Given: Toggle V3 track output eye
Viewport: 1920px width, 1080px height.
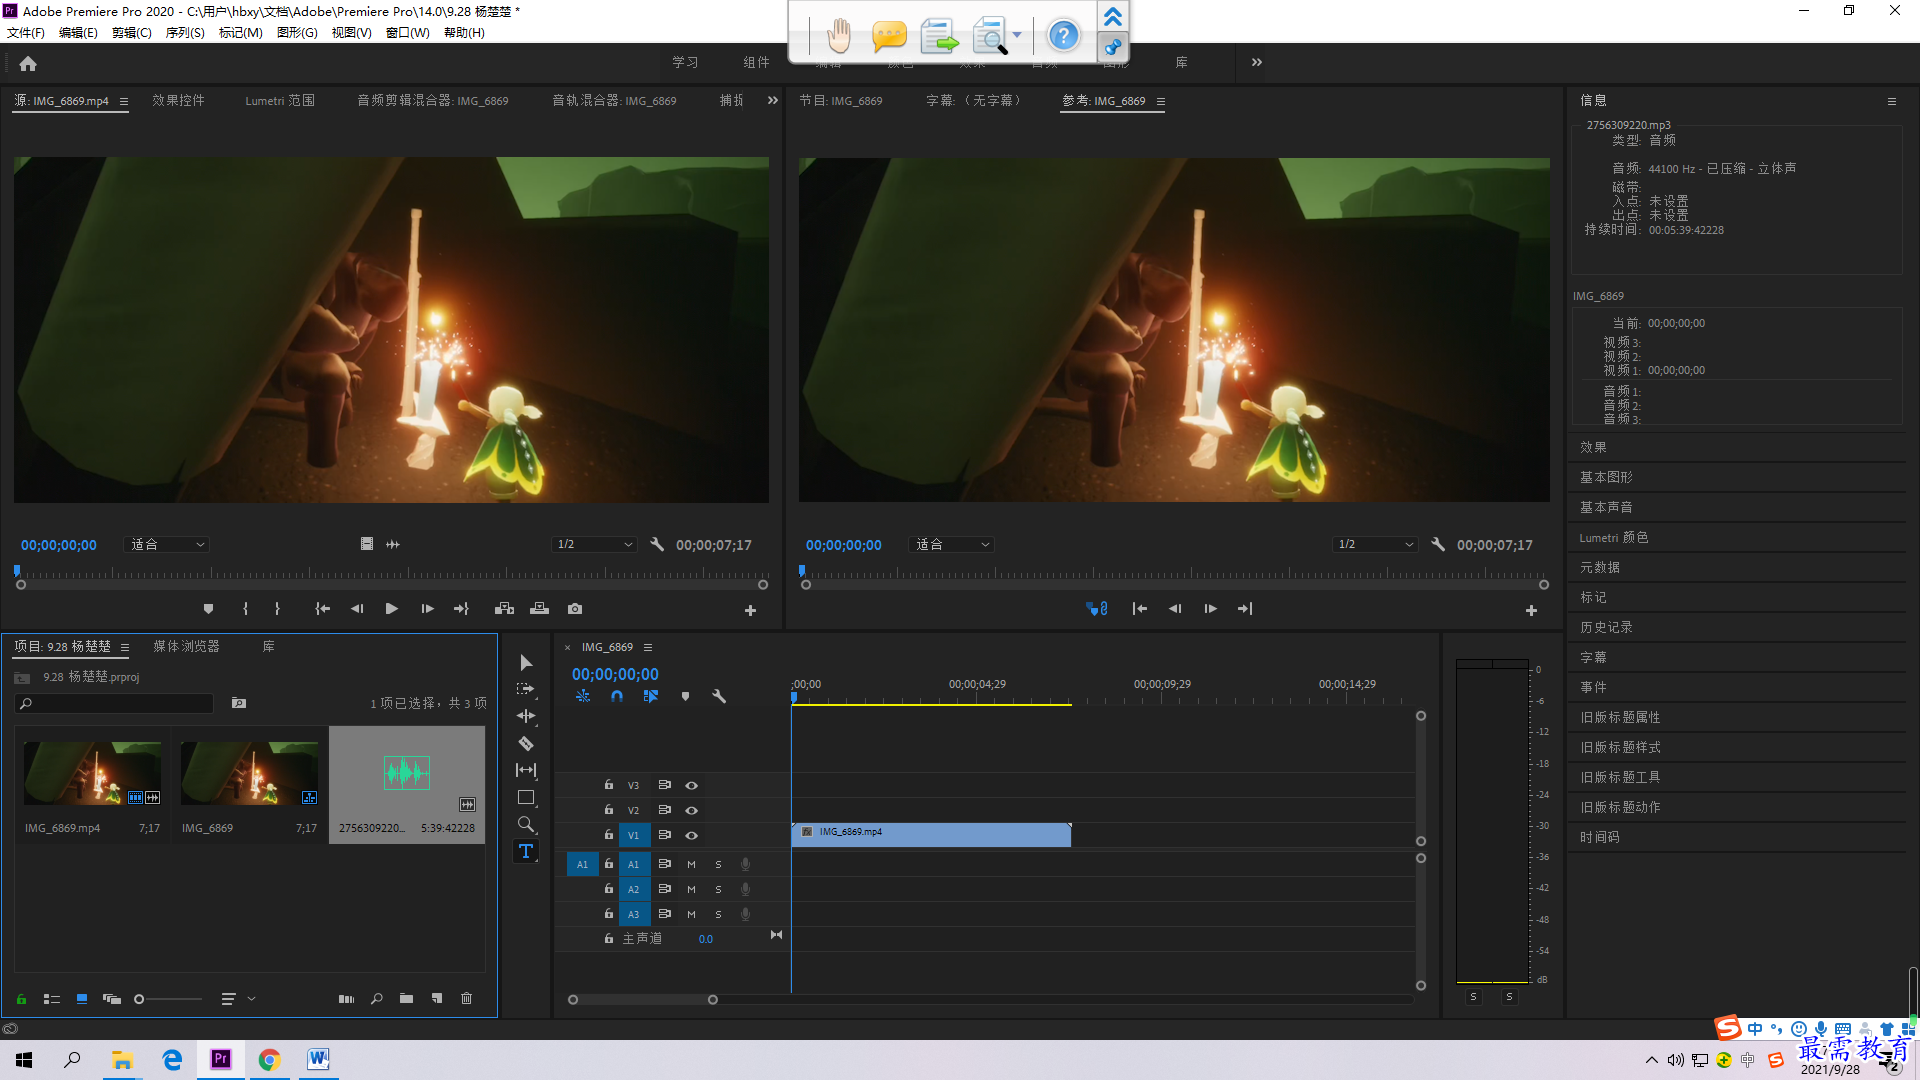Looking at the screenshot, I should click(691, 786).
